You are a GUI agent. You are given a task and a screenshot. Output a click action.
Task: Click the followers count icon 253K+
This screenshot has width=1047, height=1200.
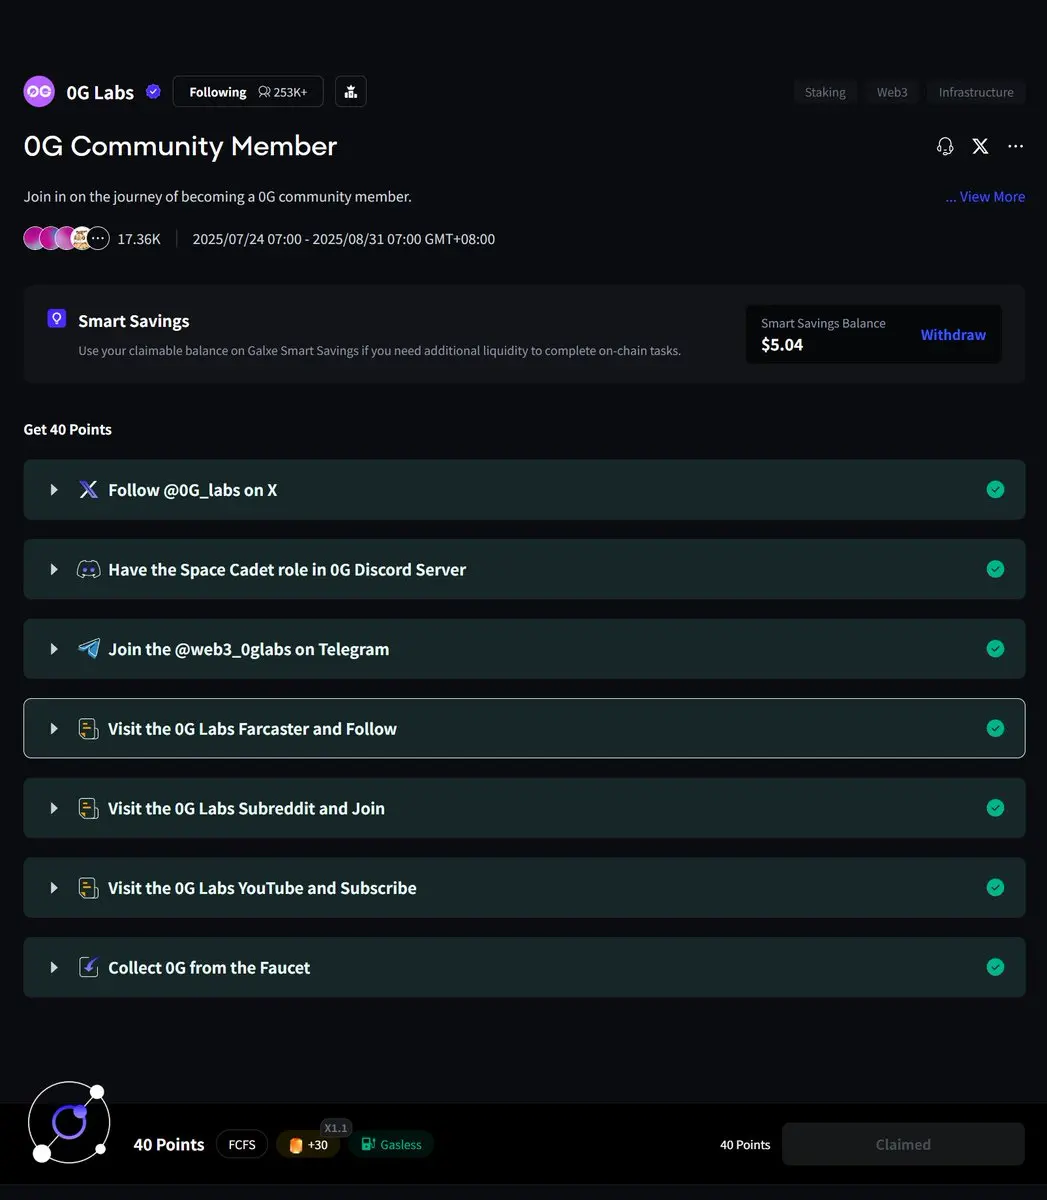[x=264, y=92]
